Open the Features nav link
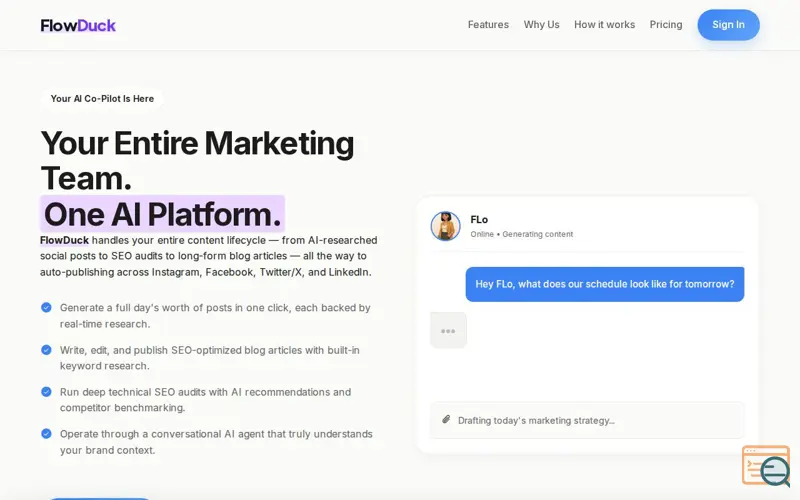This screenshot has height=500, width=800. [488, 24]
